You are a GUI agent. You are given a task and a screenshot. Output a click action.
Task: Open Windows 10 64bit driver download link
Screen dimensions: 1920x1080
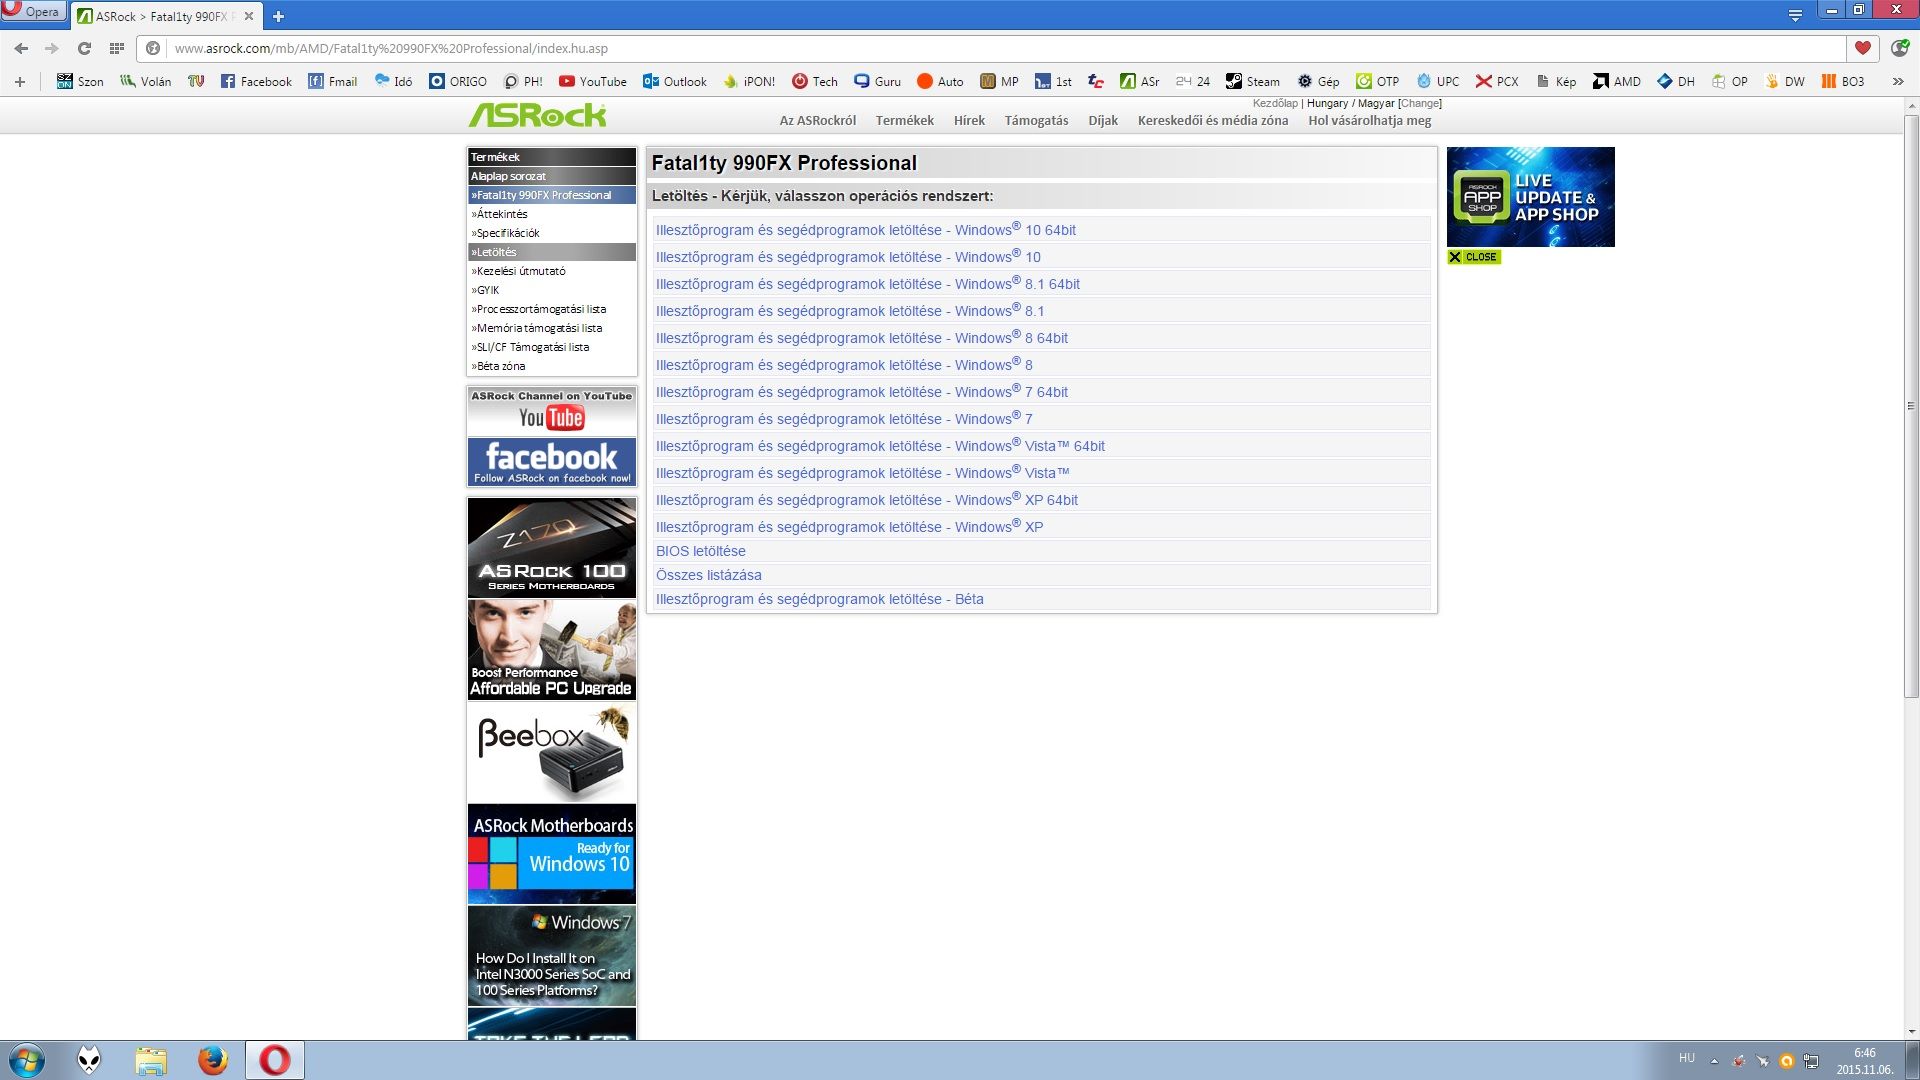tap(865, 230)
